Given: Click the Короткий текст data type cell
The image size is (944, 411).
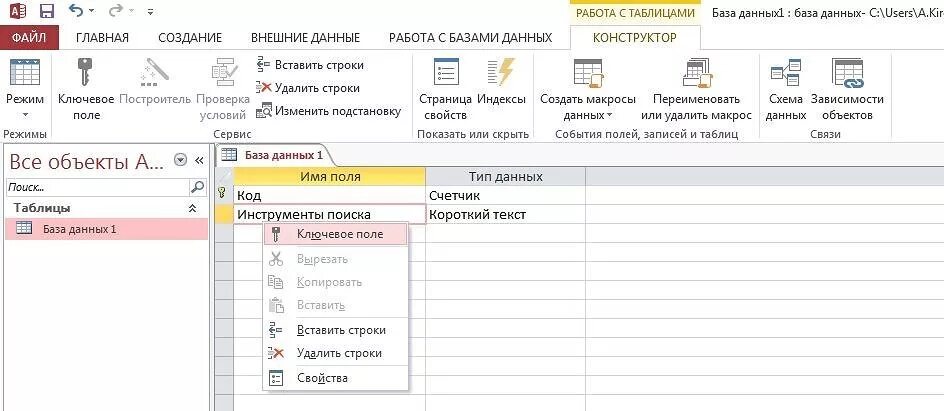Looking at the screenshot, I should point(506,214).
